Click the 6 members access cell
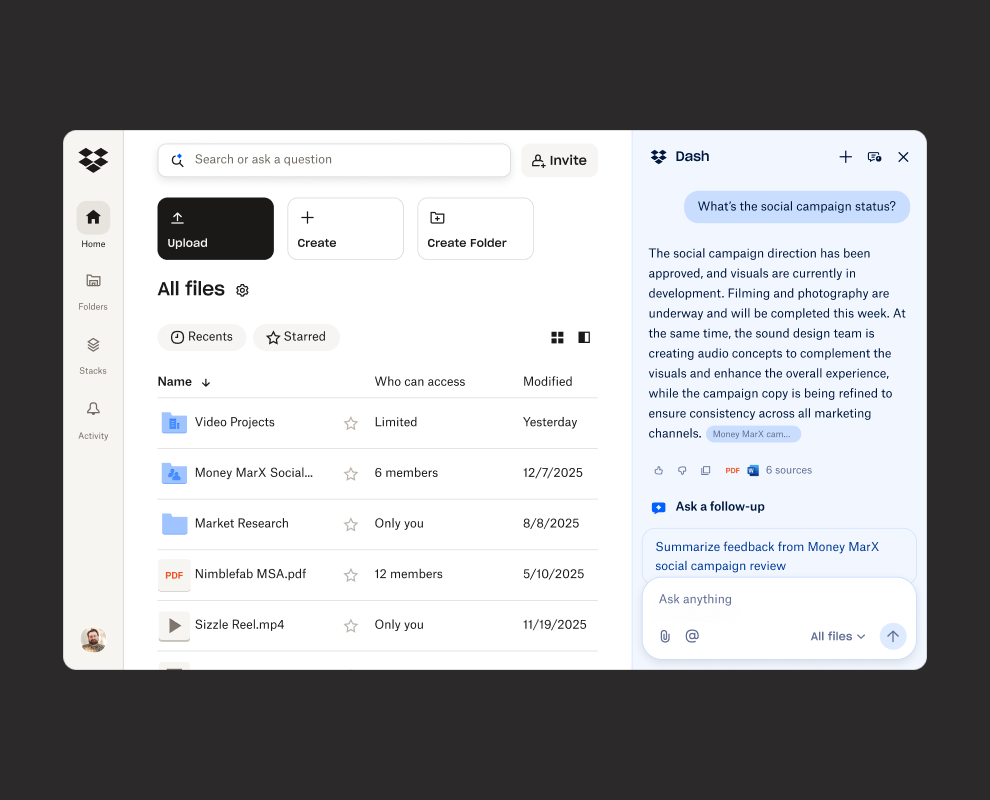 [x=406, y=472]
